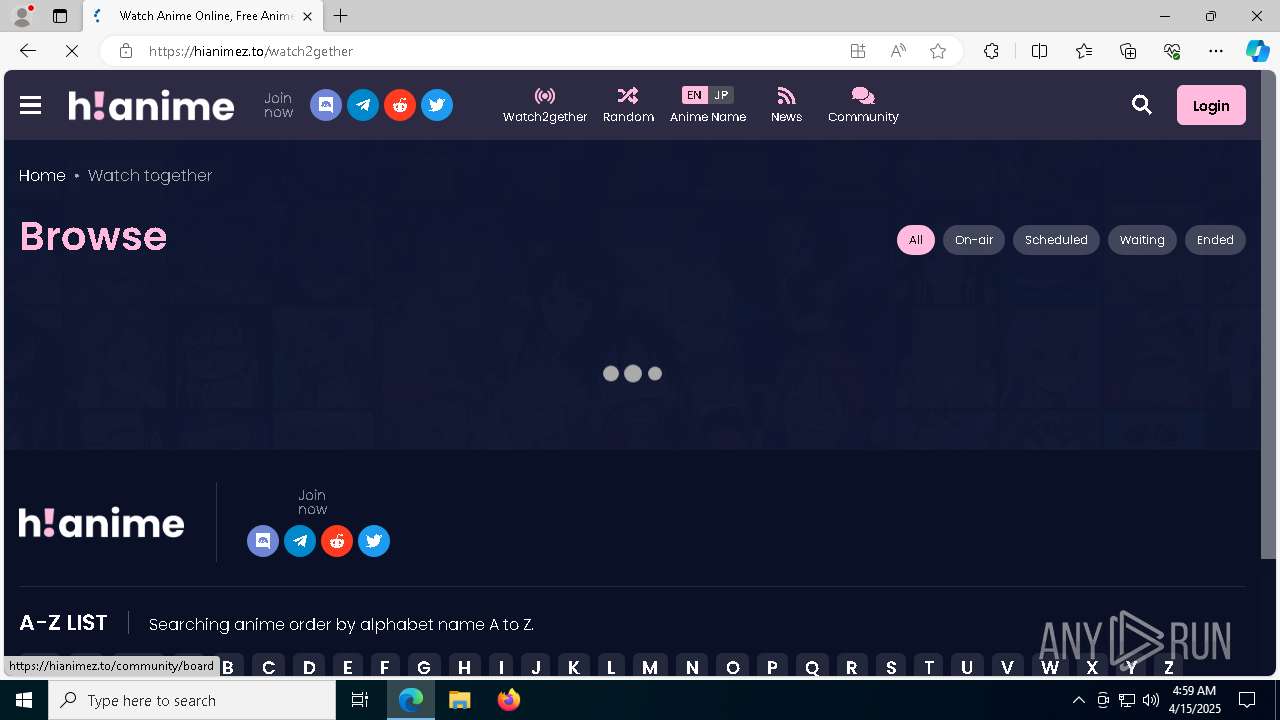Screen dimensions: 1280x720
Task: Open Telegram link in header
Action: pyautogui.click(x=363, y=105)
